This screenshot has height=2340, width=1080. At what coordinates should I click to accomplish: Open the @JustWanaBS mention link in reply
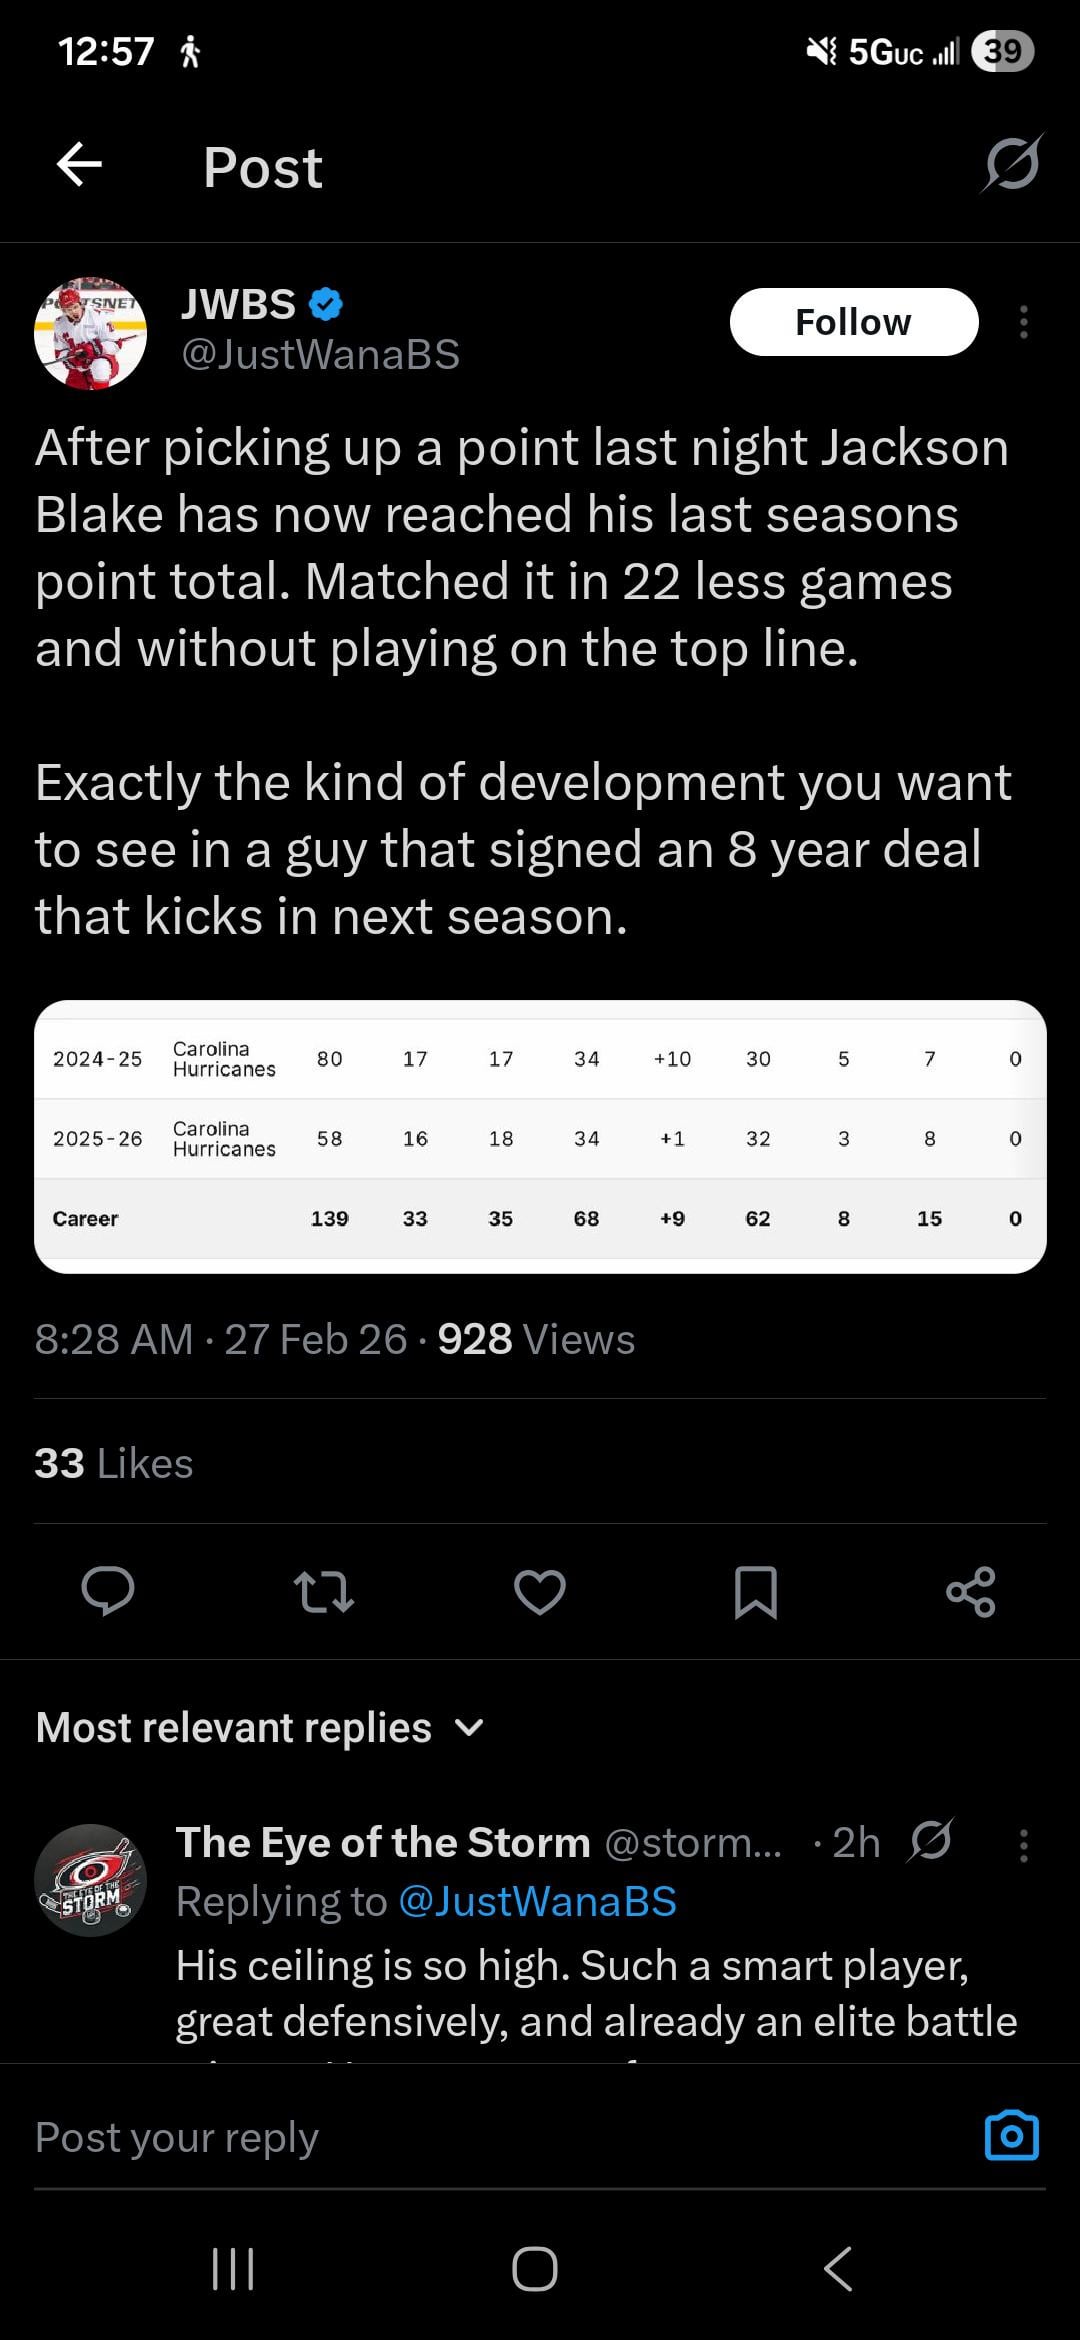pos(537,1902)
